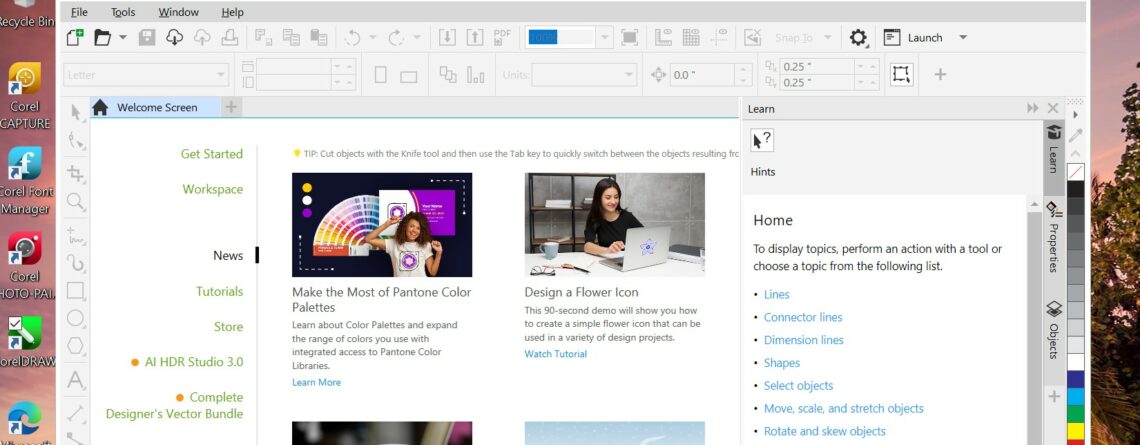The height and width of the screenshot is (445, 1140).
Task: Open the Options gear icon
Action: pos(858,38)
